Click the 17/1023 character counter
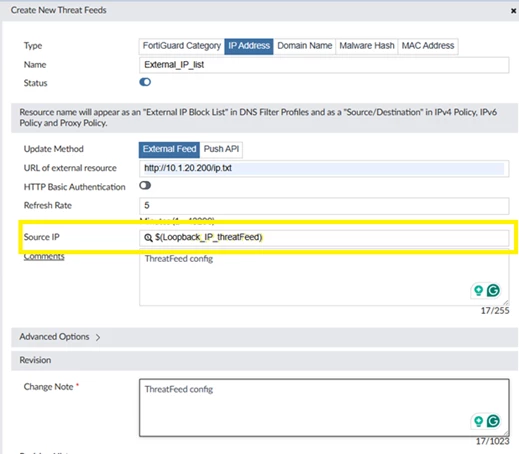Viewport: 519px width, 454px height. pos(493,441)
